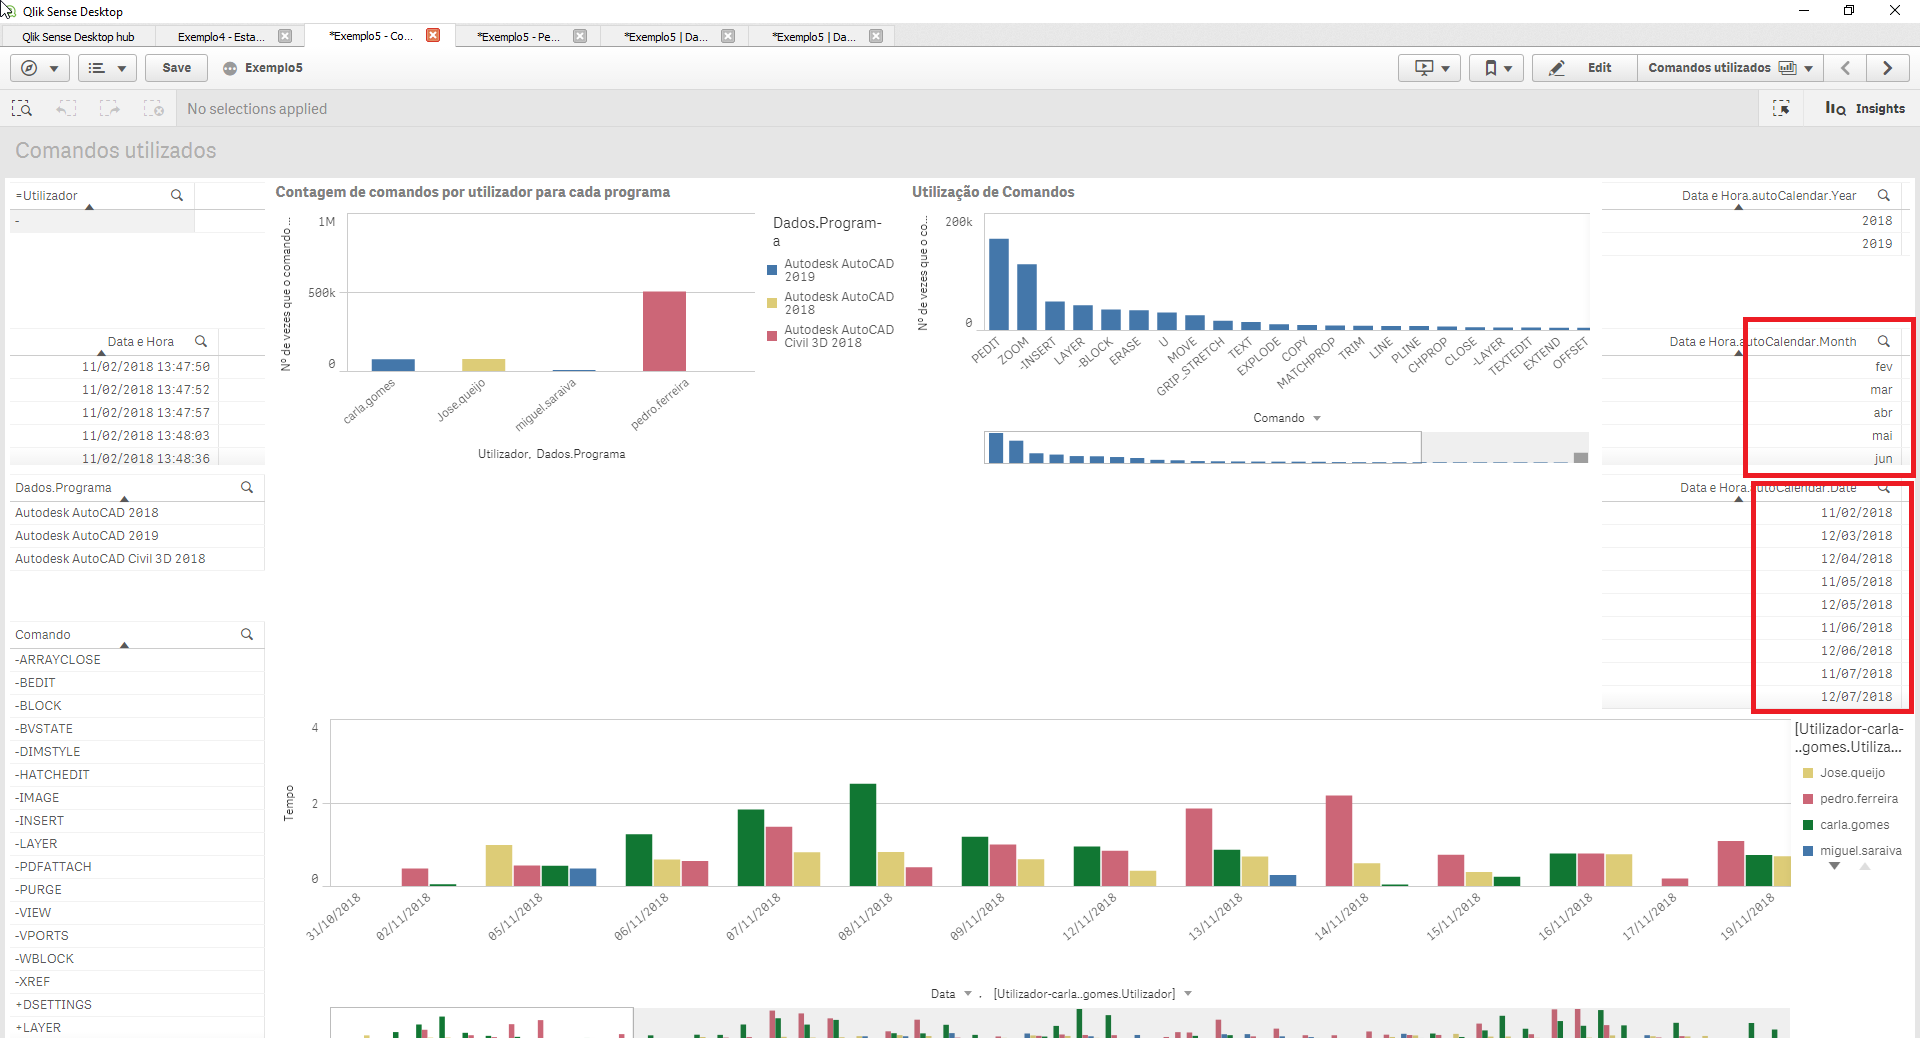Click pedro.ferreira red legend color swatch
This screenshot has height=1041, width=1921.
[x=1808, y=799]
